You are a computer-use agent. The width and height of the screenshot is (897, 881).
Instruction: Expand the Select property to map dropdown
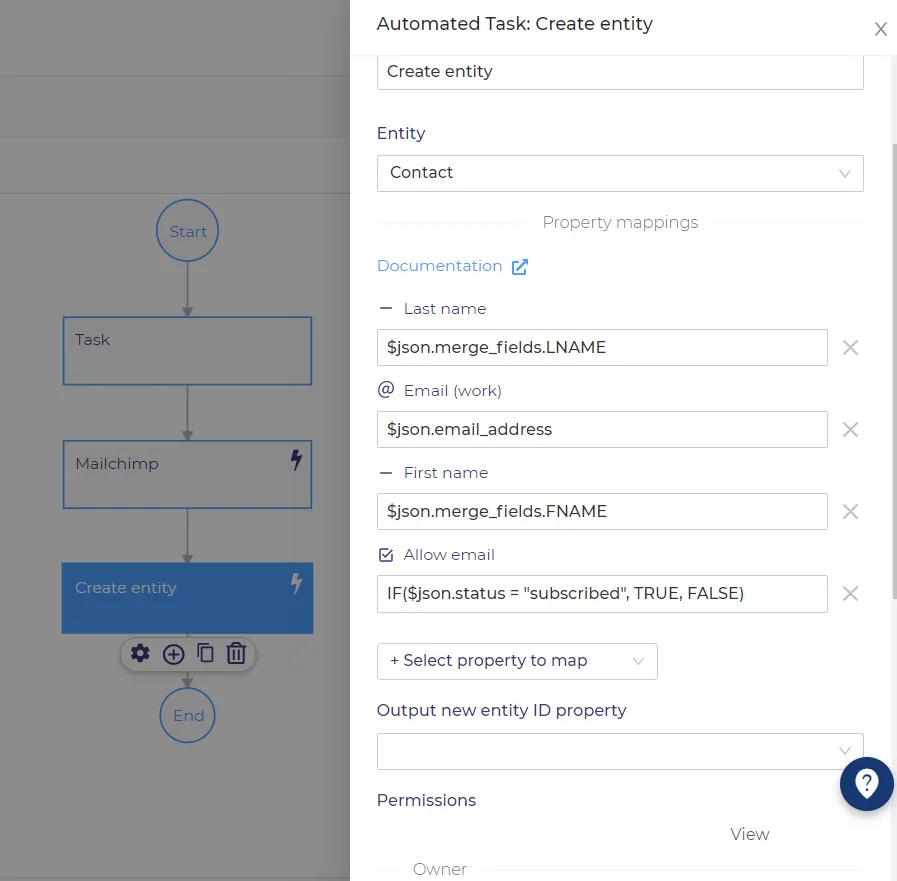point(517,661)
